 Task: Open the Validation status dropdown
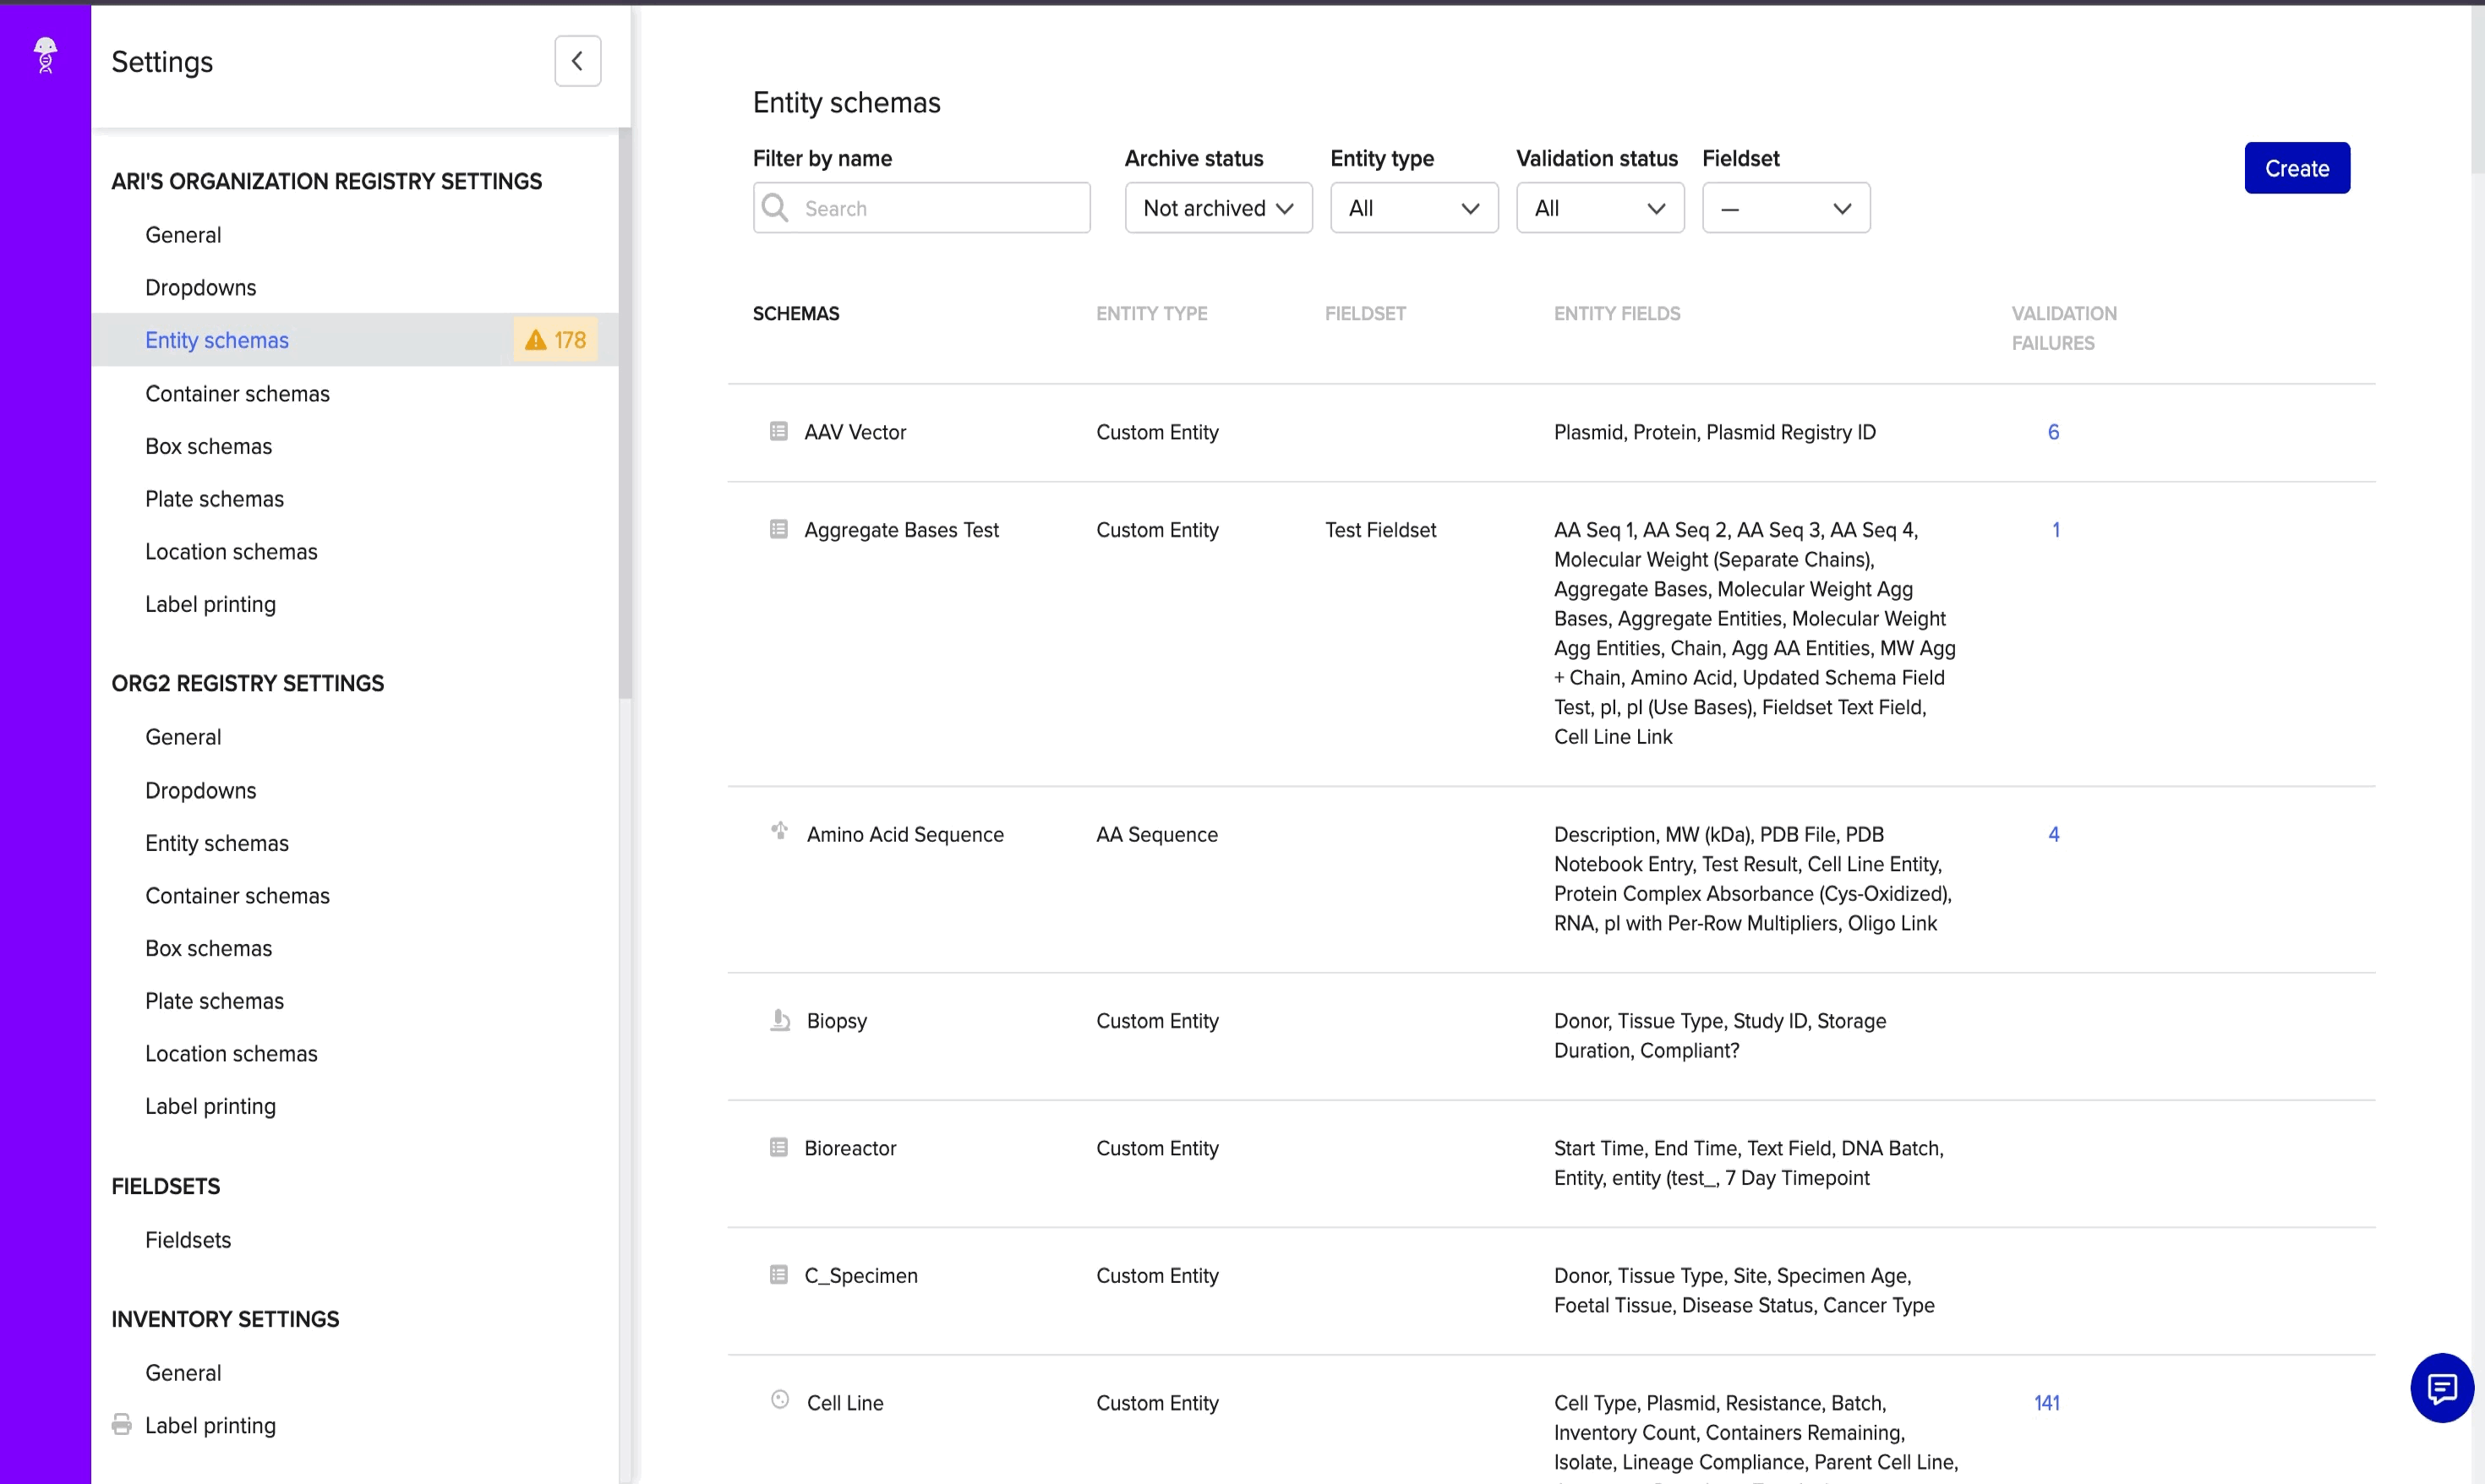1599,208
